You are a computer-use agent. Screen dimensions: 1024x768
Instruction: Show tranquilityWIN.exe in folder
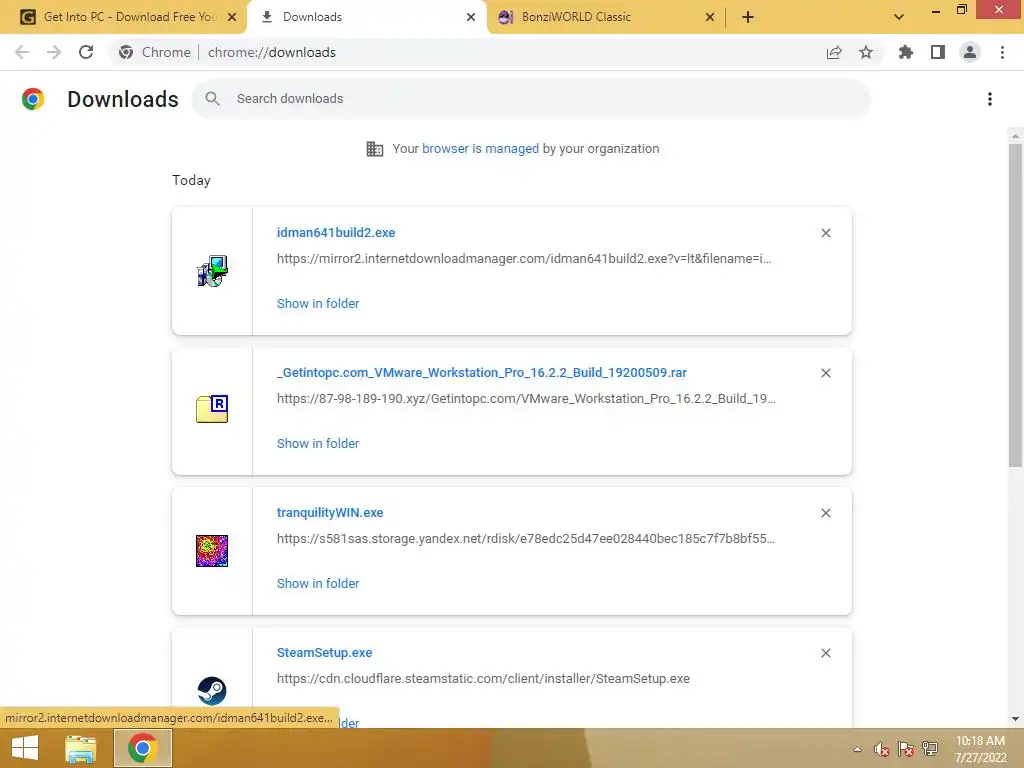318,583
